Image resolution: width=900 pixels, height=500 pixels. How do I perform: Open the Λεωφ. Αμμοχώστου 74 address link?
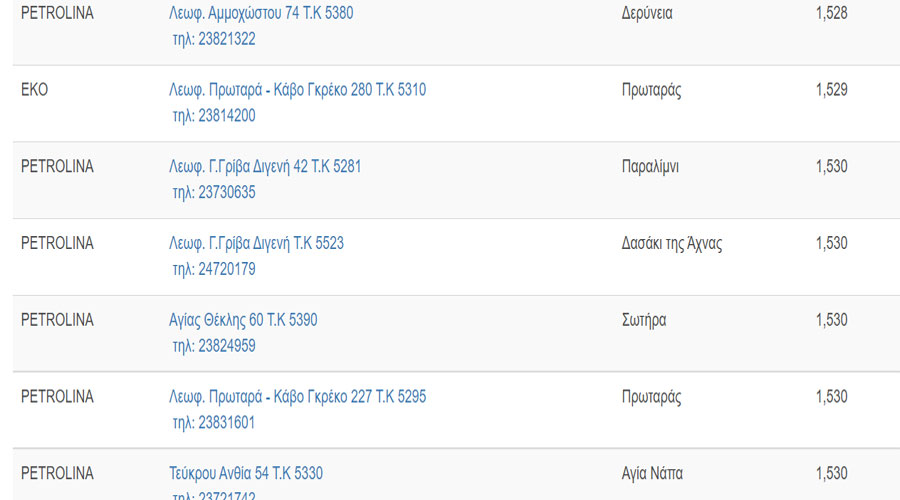click(261, 13)
